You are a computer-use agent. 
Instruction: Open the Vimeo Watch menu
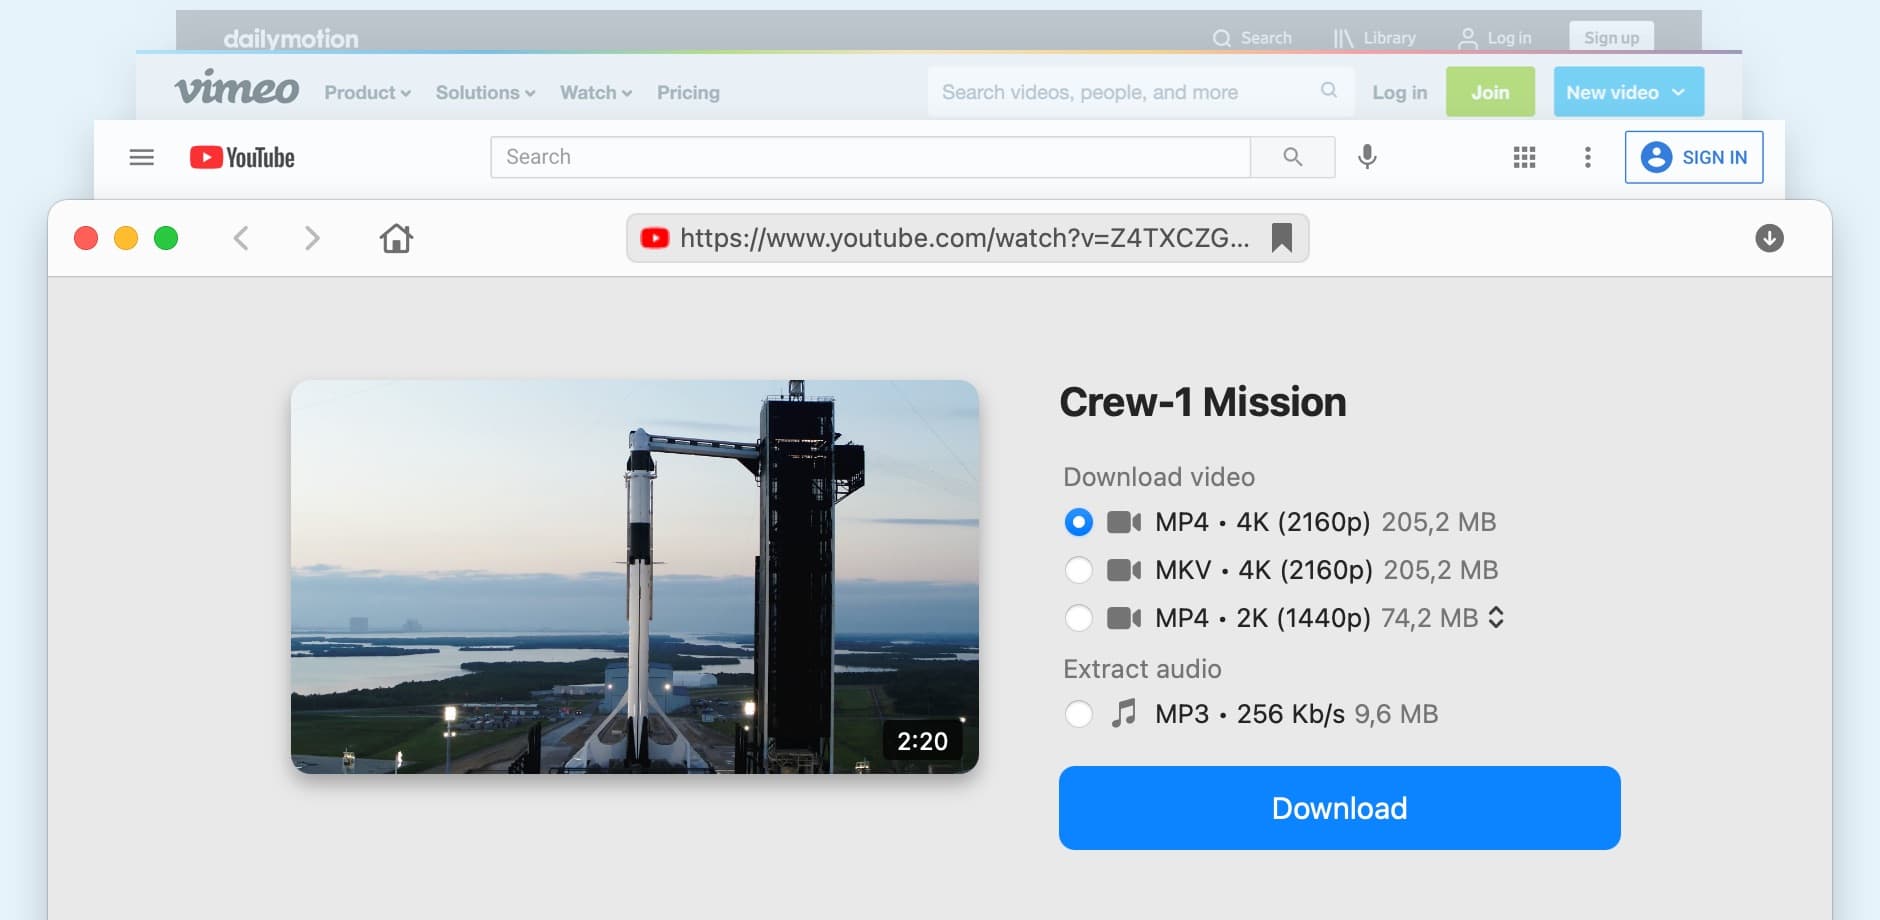(x=596, y=93)
